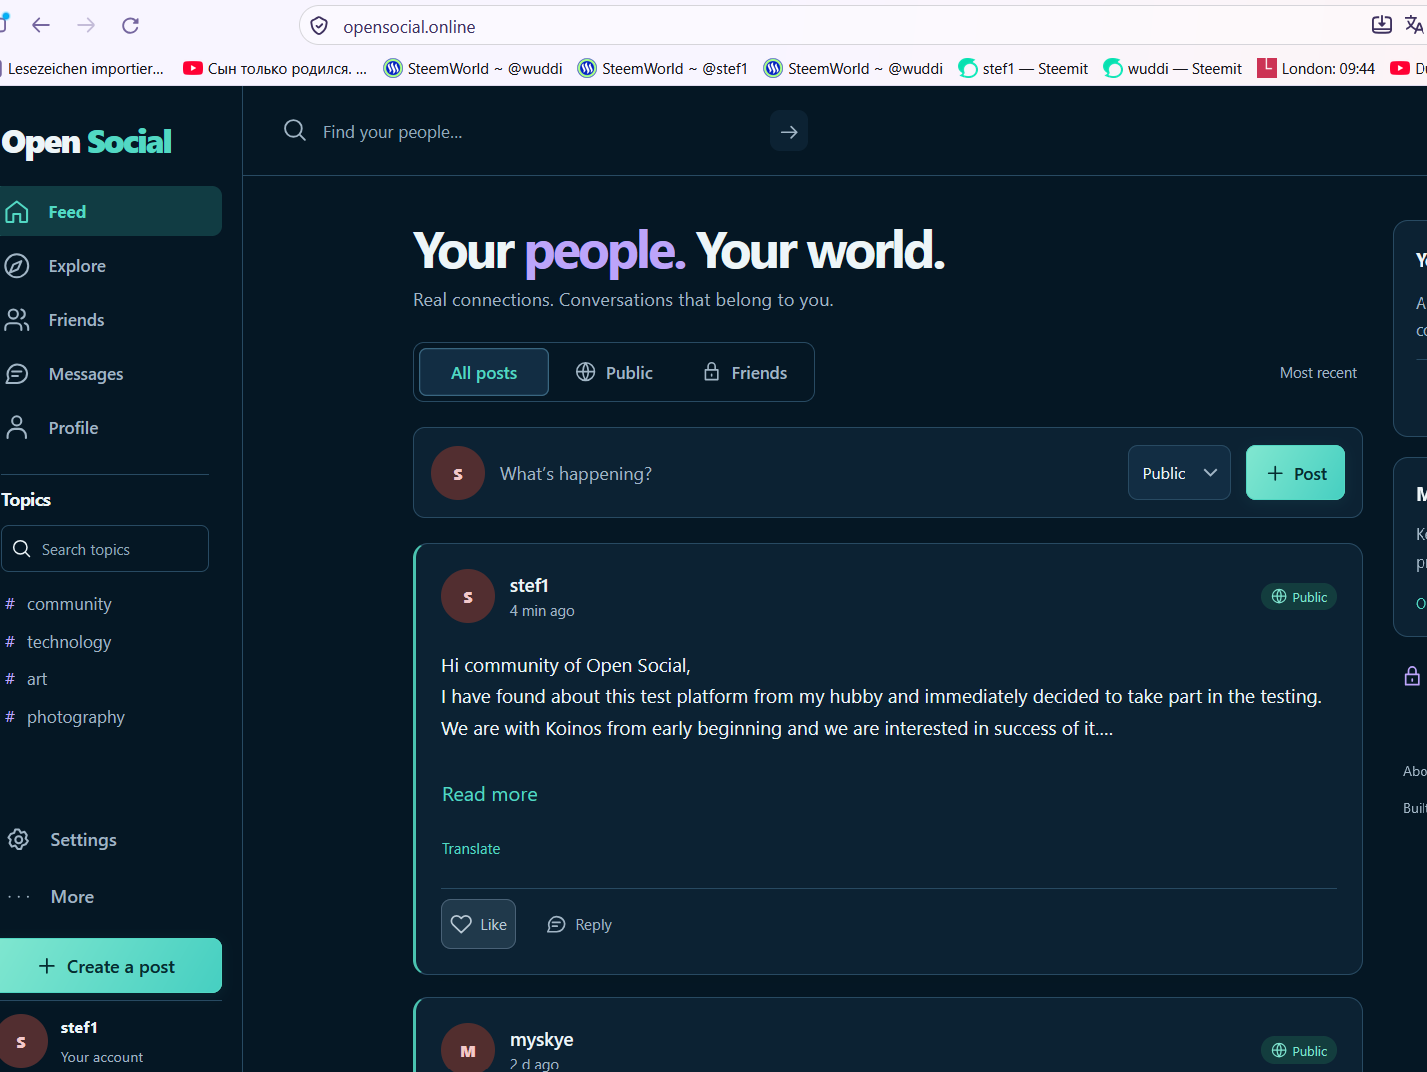Click the Messages chat bubble icon
This screenshot has height=1072, width=1427.
(x=17, y=374)
